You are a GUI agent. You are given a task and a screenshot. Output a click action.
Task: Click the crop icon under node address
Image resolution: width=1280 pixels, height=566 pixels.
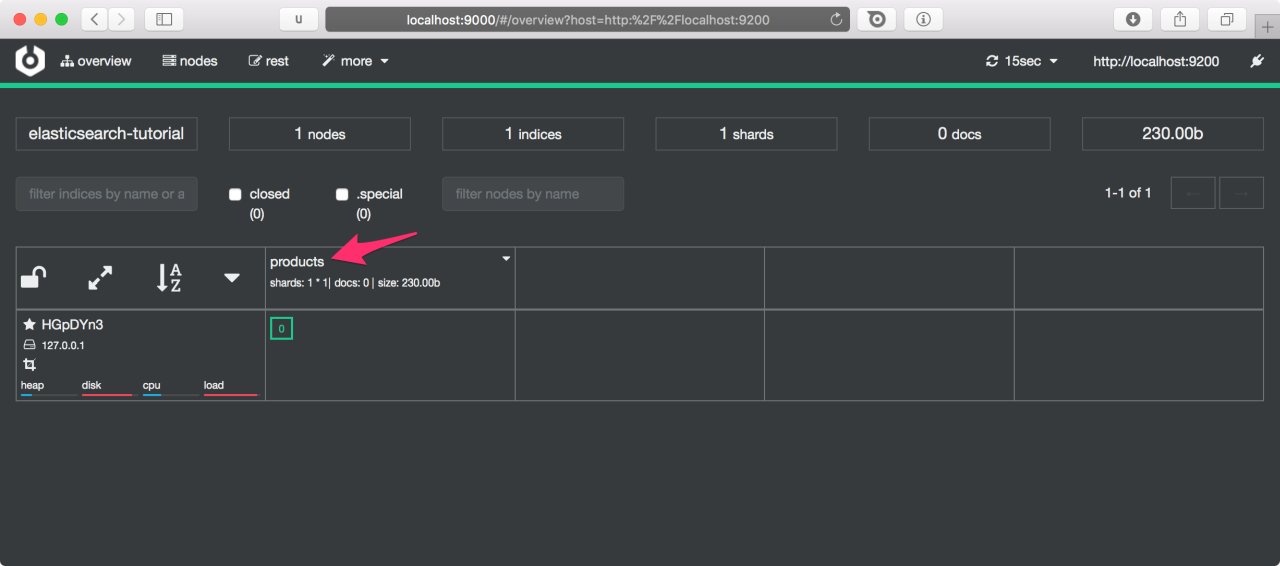click(29, 365)
